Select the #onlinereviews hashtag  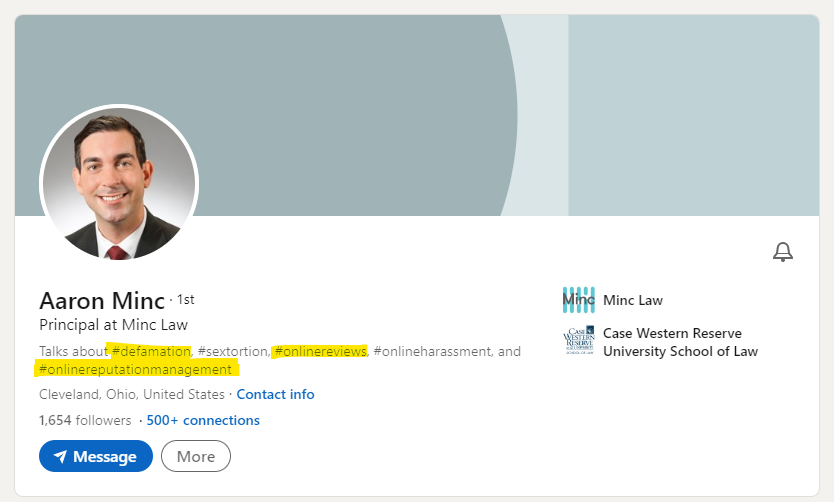pyautogui.click(x=320, y=351)
